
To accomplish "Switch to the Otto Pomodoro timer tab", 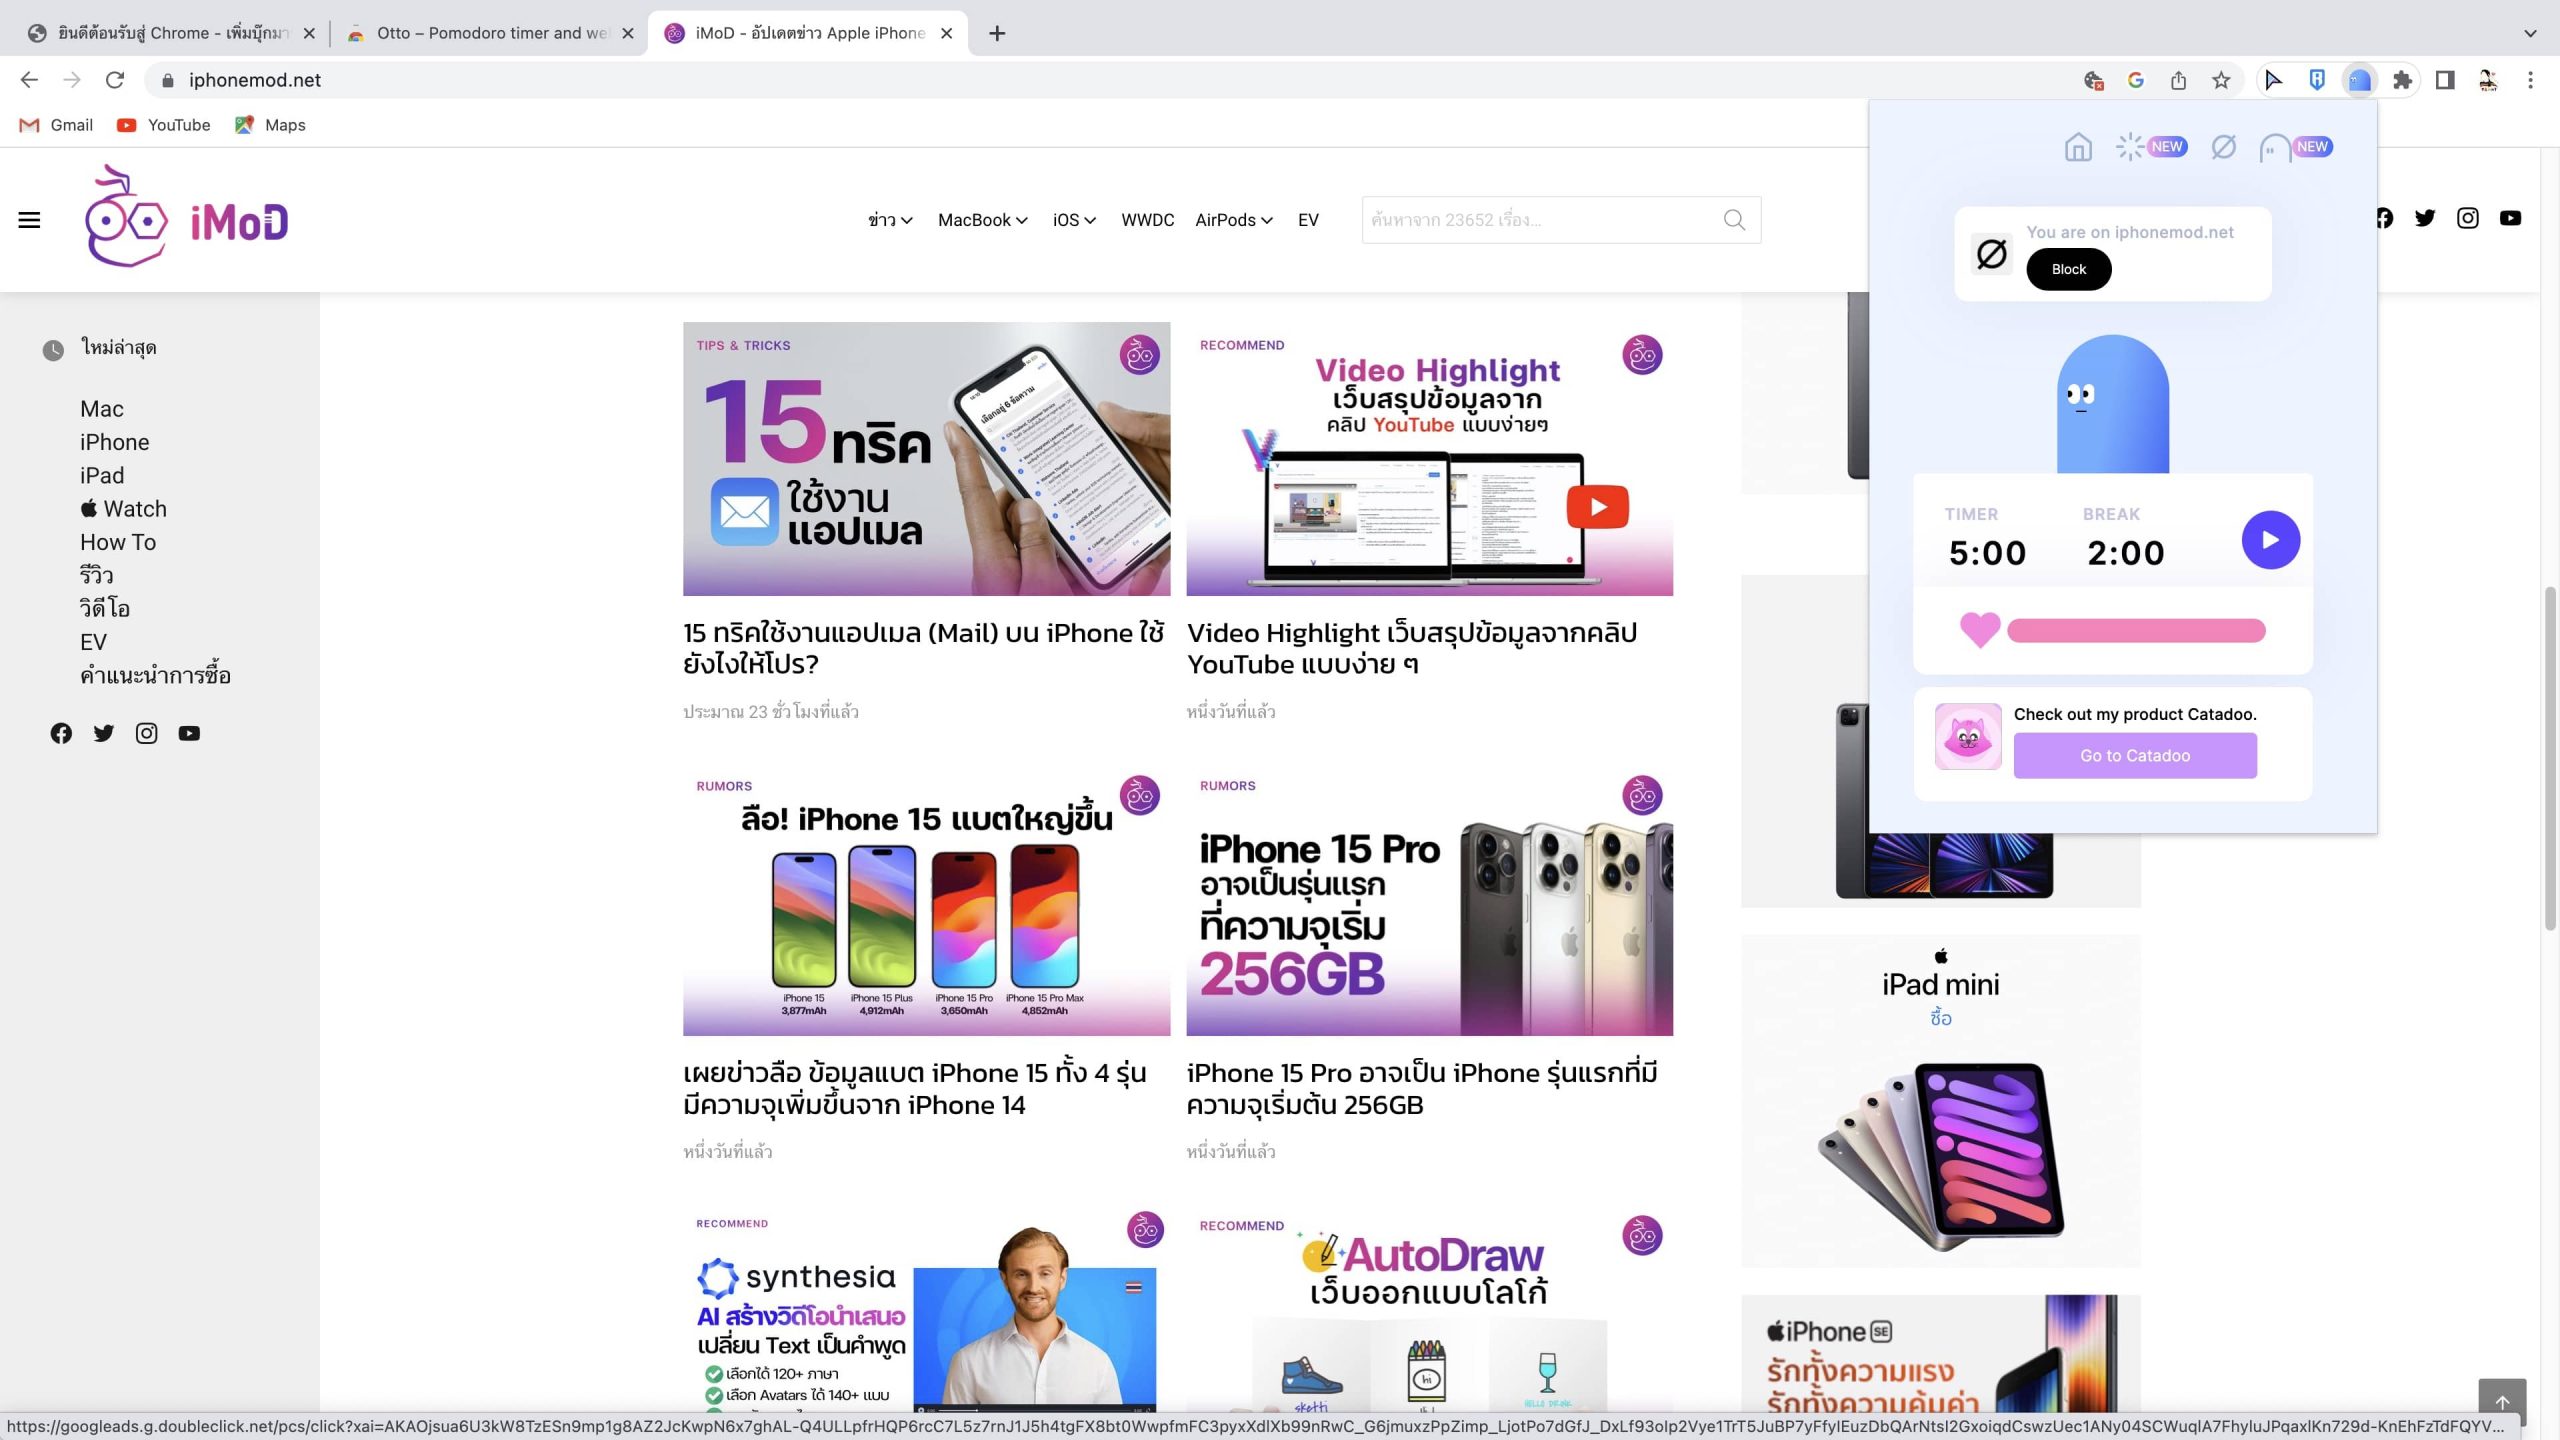I will [490, 33].
